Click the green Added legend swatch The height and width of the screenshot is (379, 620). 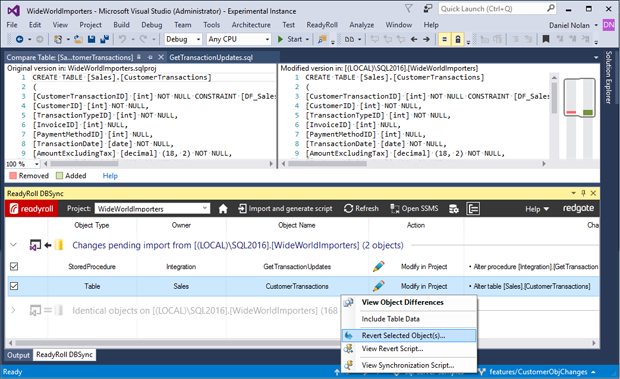[x=59, y=176]
